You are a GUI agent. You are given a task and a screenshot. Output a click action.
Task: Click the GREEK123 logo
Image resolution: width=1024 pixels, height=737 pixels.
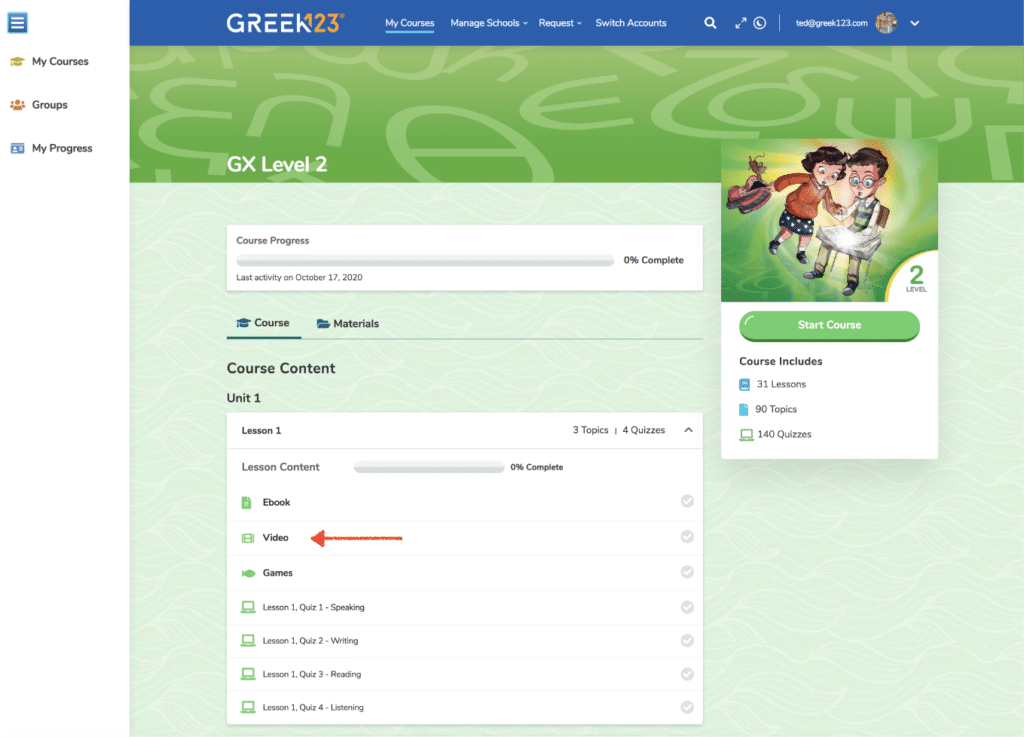click(285, 23)
